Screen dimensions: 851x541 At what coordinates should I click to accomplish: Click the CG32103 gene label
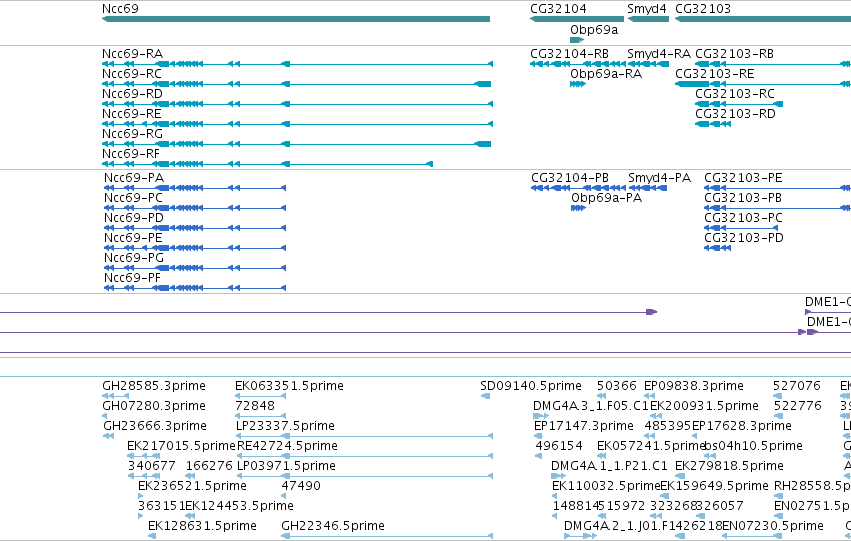(x=703, y=9)
